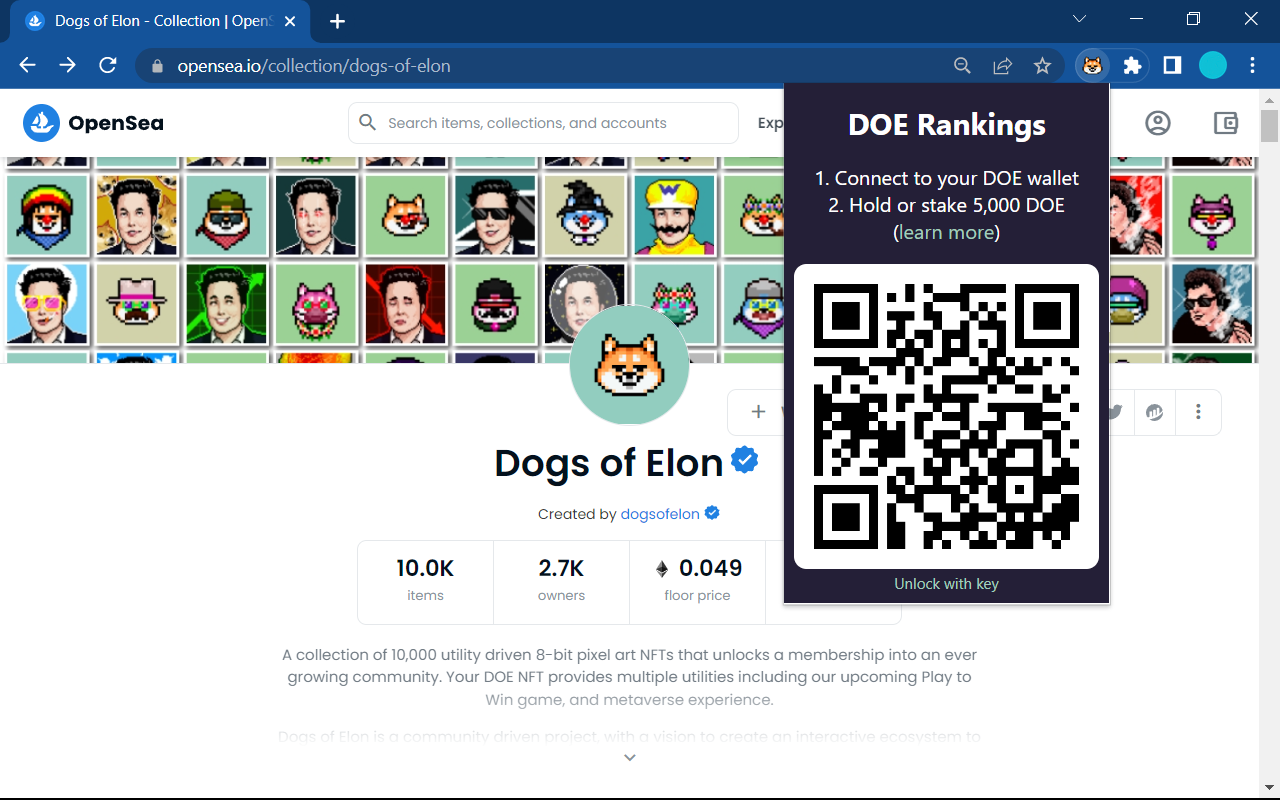Open the collection more options vertical dots

pos(1198,412)
